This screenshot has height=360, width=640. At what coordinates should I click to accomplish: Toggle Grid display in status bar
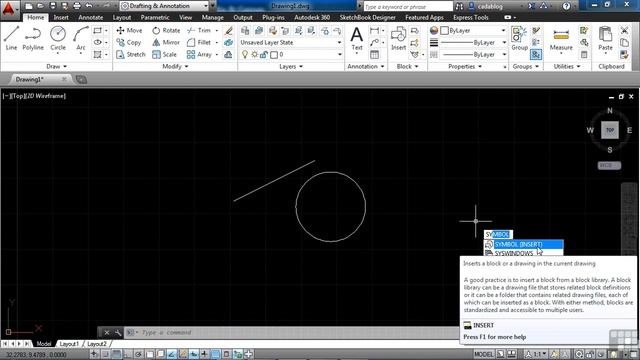coord(116,354)
